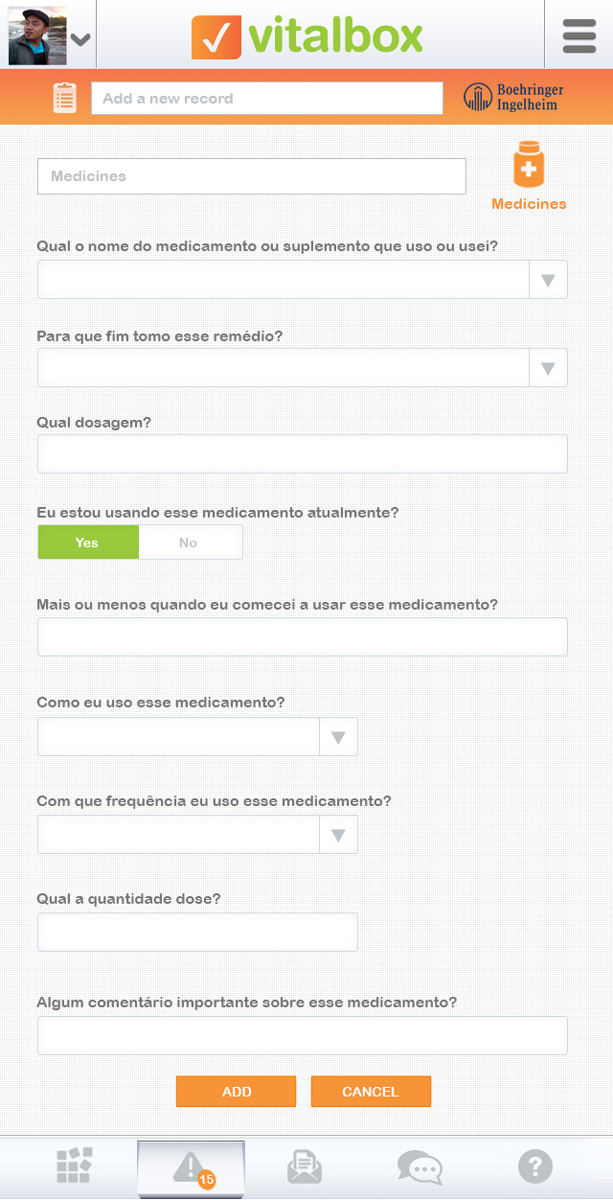
Task: Open the frequency of use dropdown
Action: 338,835
